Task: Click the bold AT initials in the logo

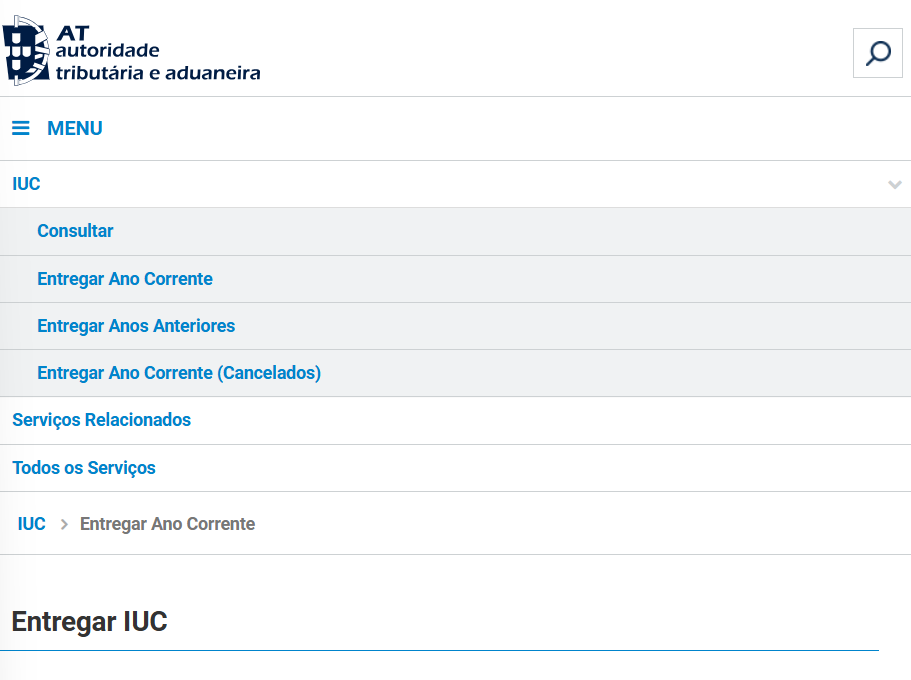Action: 73,32
